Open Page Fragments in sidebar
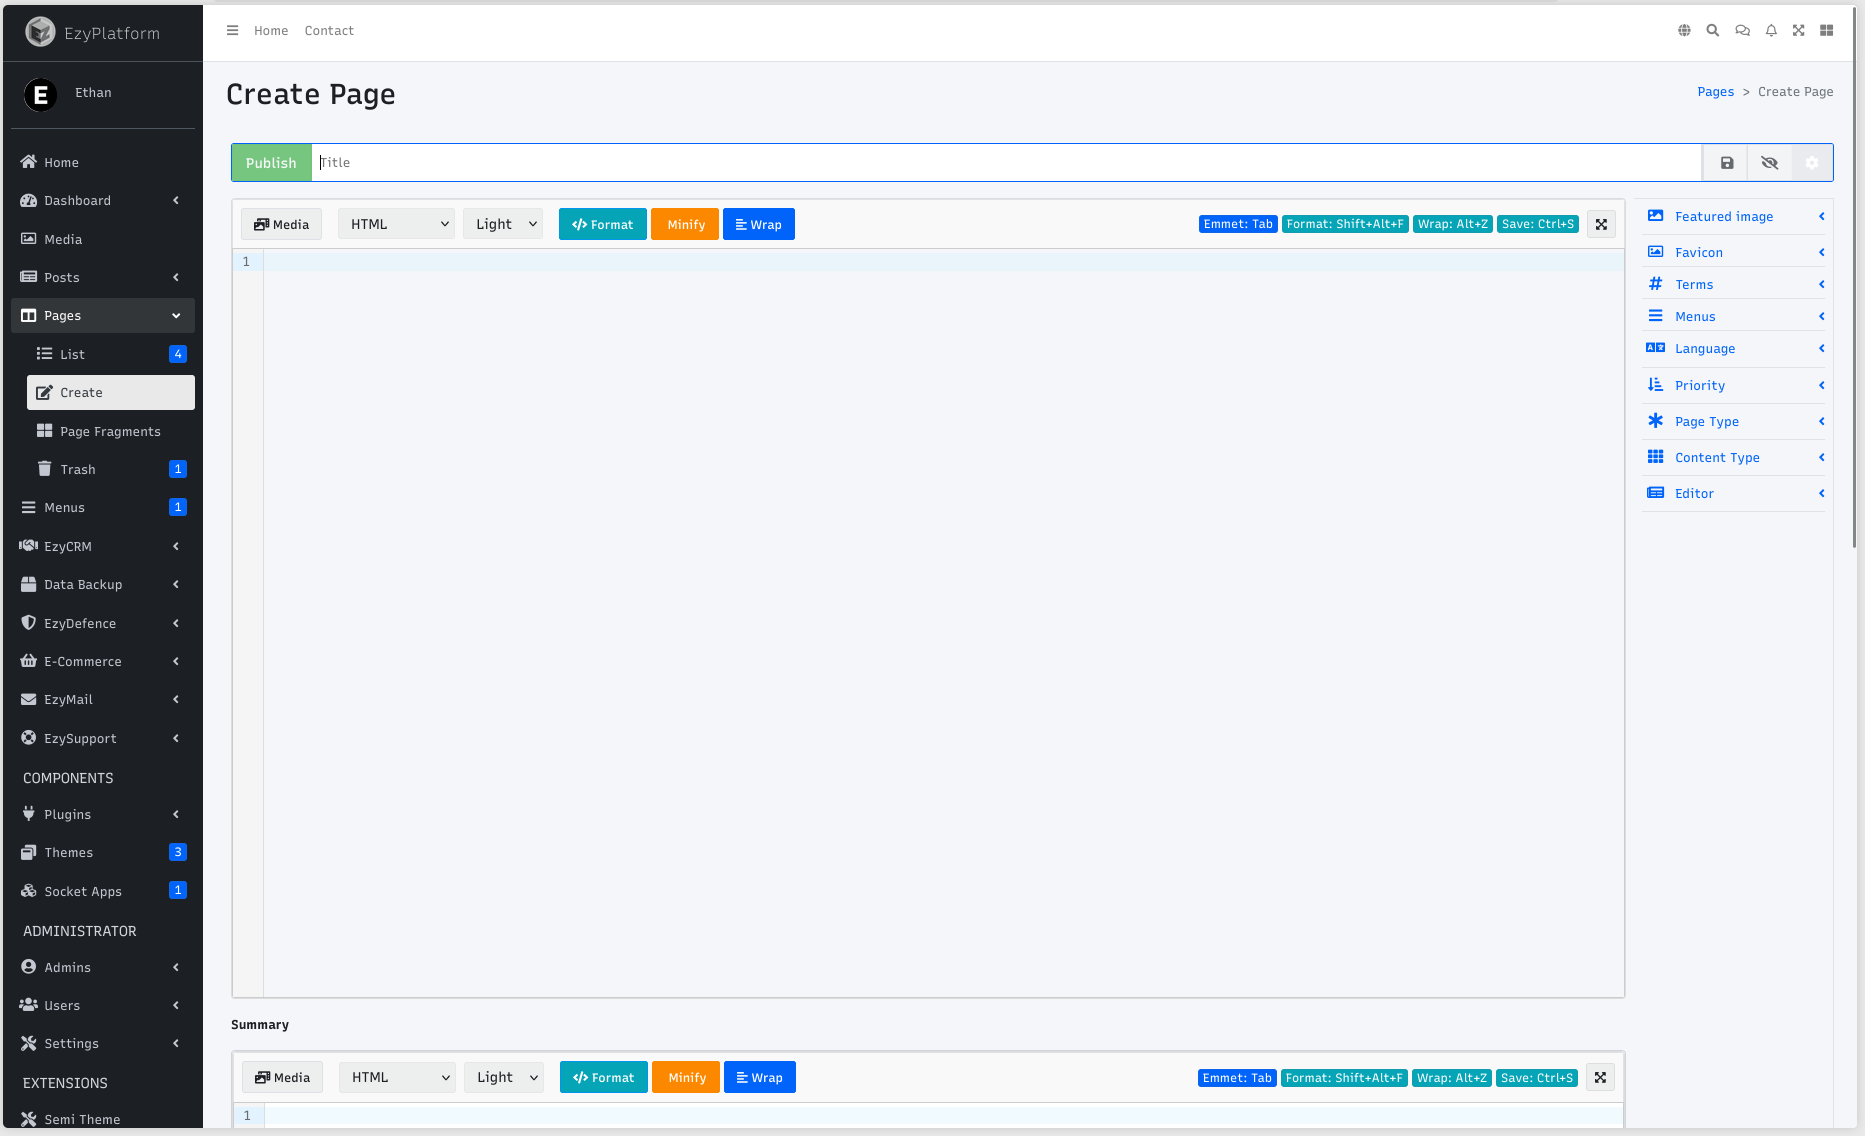The width and height of the screenshot is (1865, 1136). click(x=110, y=432)
